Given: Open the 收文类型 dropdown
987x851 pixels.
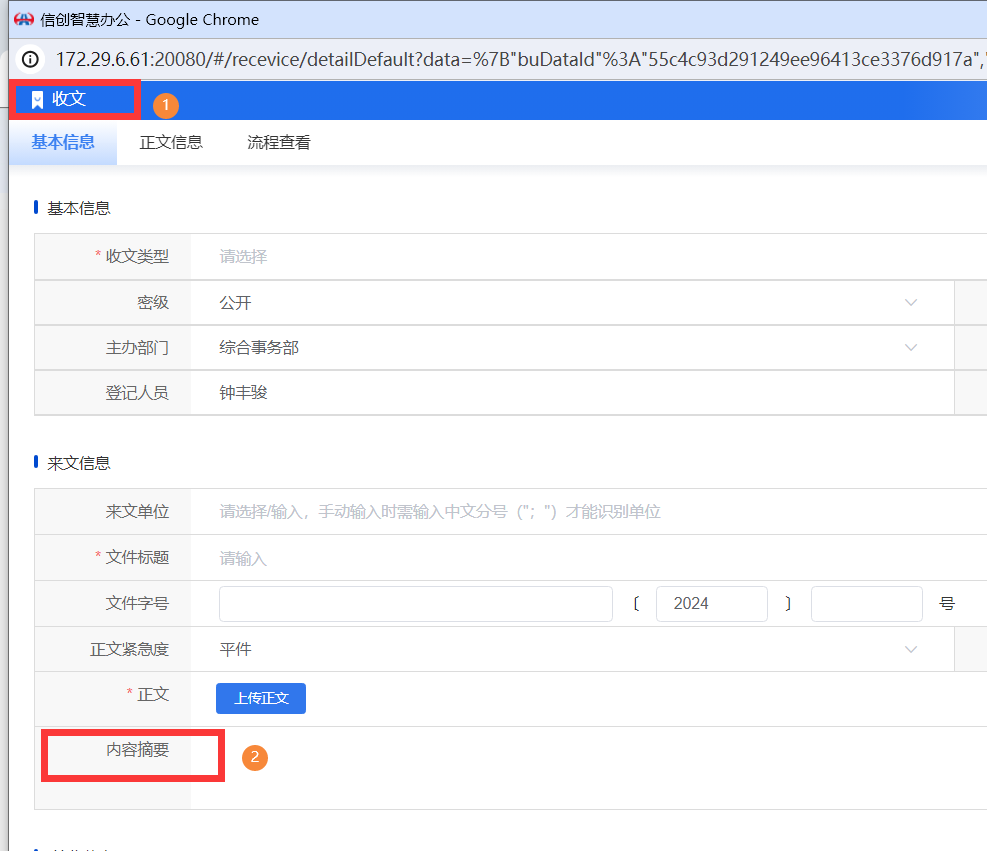Looking at the screenshot, I should point(589,257).
